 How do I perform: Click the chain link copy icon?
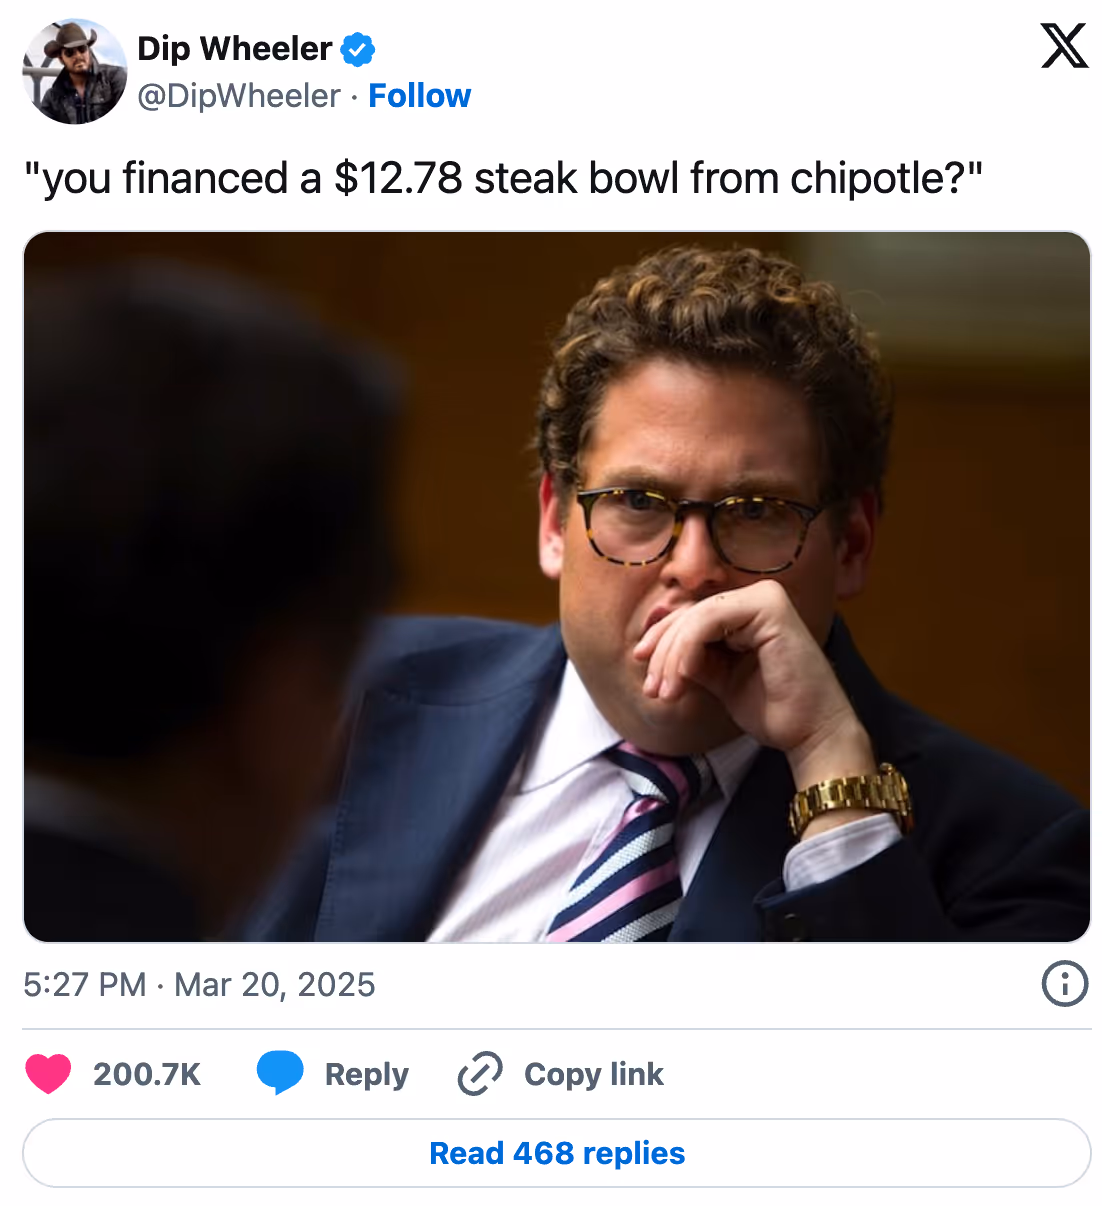coord(480,1074)
